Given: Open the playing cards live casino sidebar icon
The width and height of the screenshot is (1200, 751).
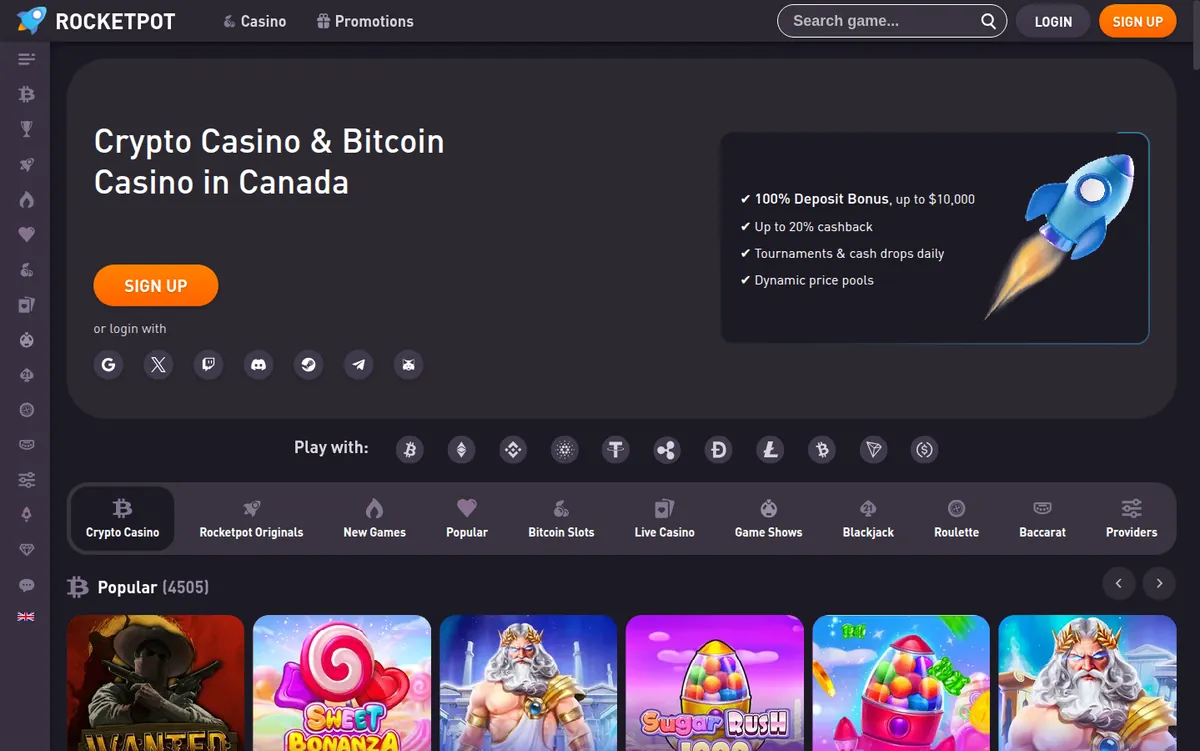Looking at the screenshot, I should [x=27, y=305].
